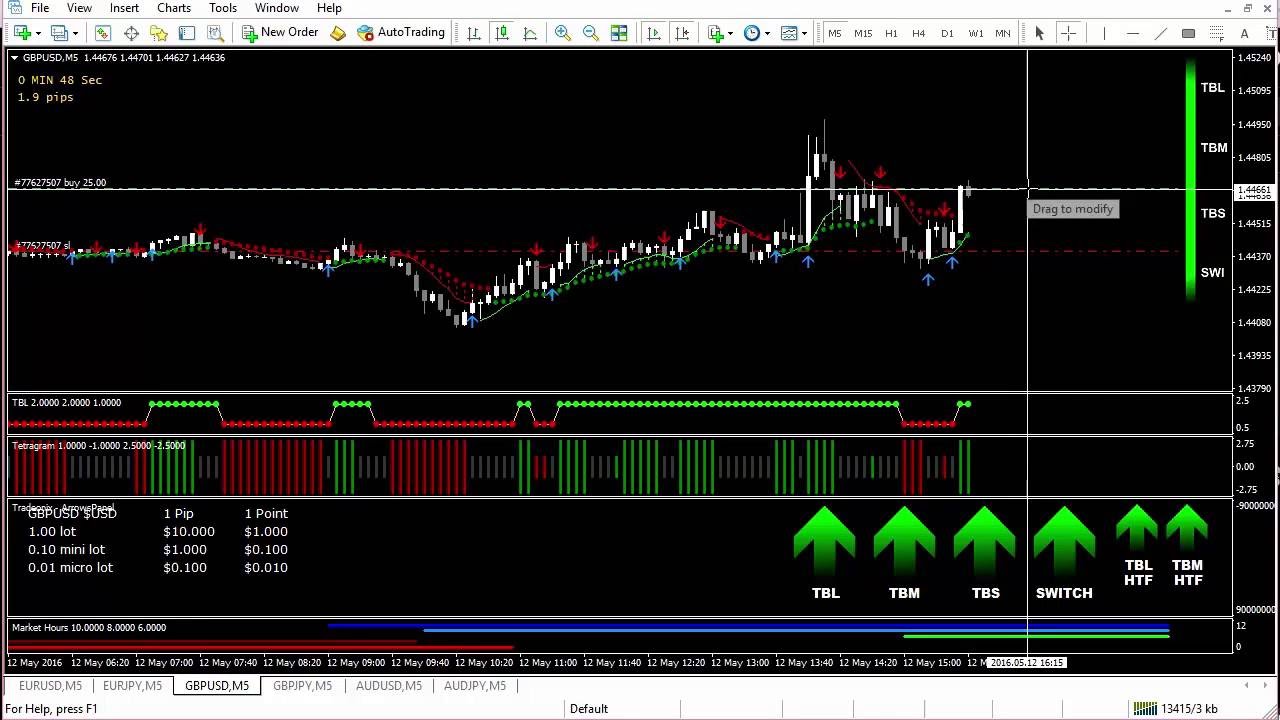1280x720 pixels.
Task: Open the Charts menu
Action: point(174,8)
